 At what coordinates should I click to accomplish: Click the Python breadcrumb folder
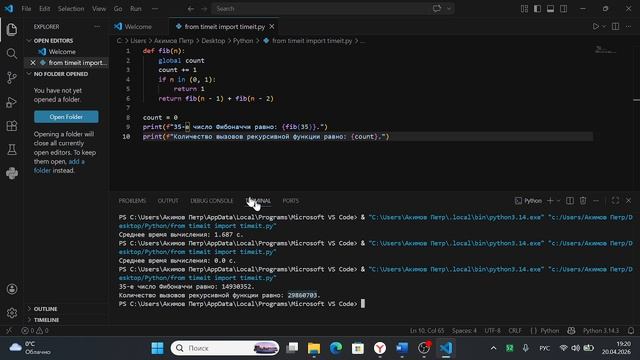click(x=243, y=41)
